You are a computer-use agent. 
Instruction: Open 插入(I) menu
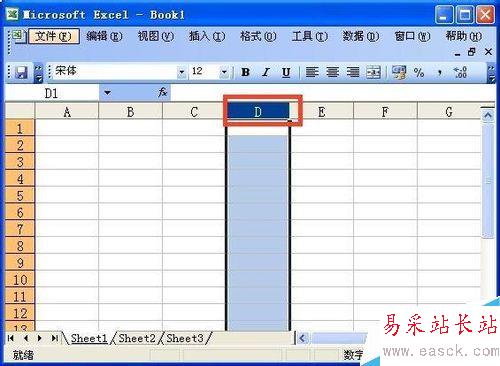[x=207, y=36]
